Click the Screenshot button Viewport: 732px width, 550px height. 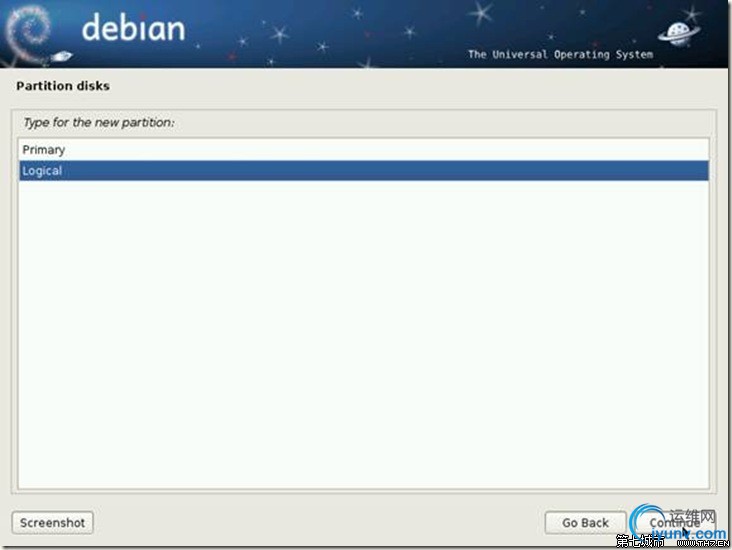(x=52, y=522)
